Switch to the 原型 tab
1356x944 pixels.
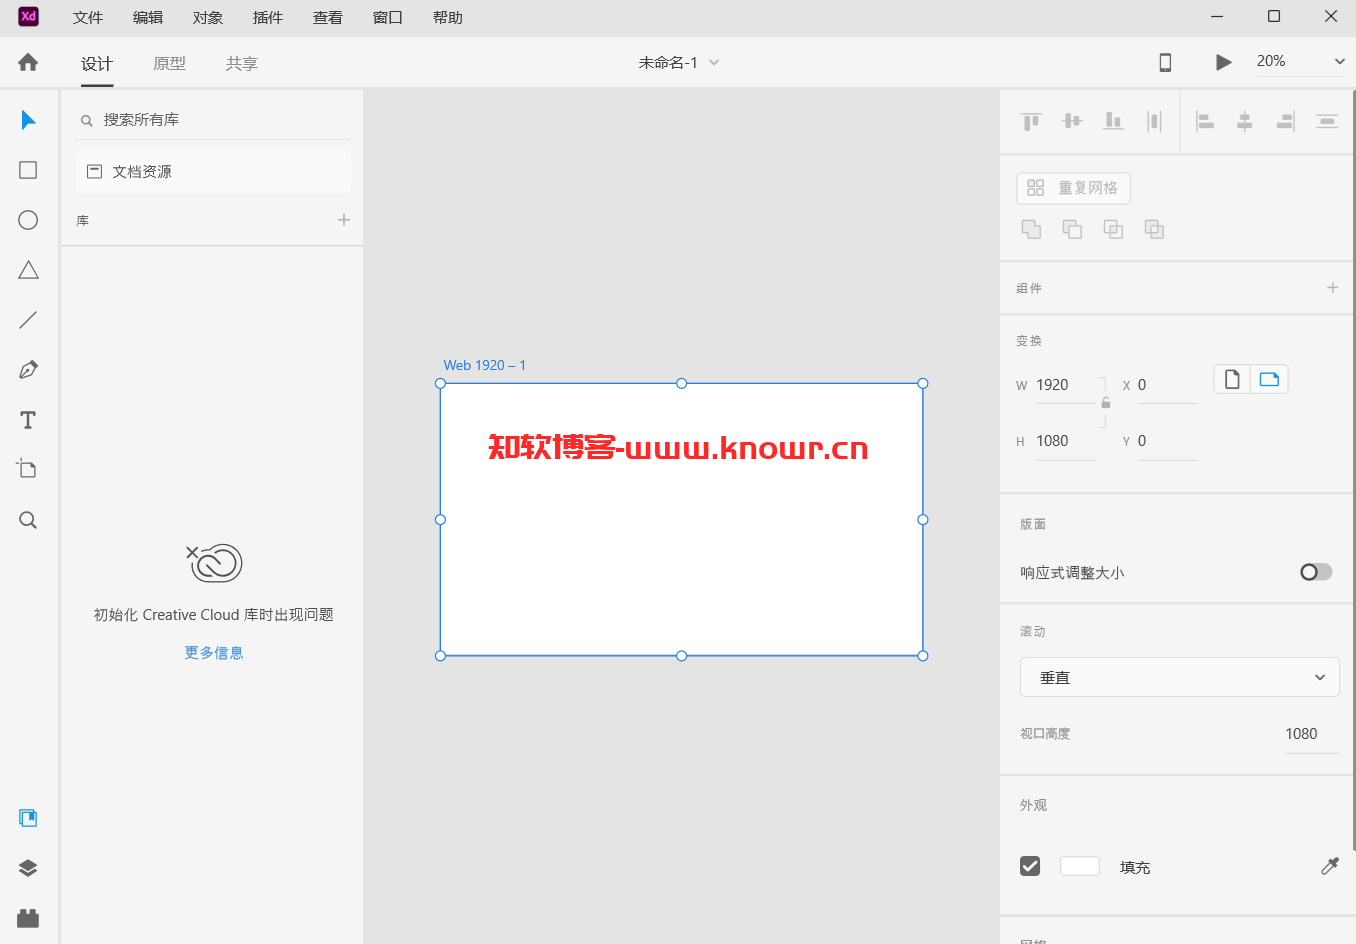(169, 63)
